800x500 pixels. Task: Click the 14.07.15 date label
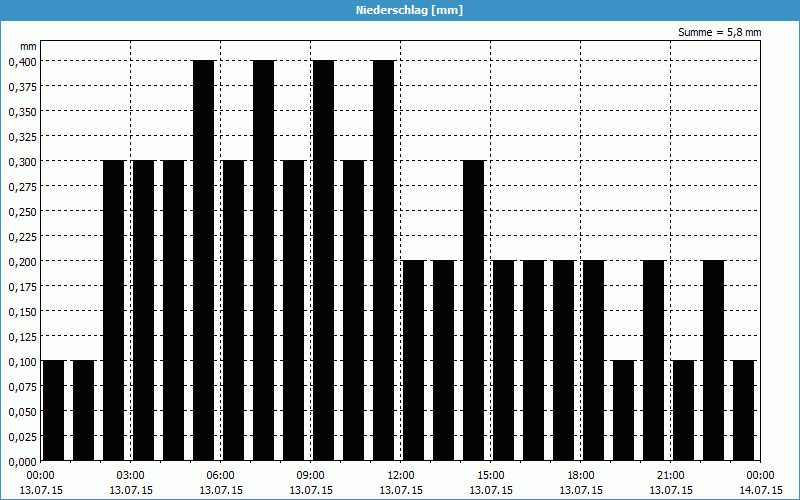coord(759,490)
